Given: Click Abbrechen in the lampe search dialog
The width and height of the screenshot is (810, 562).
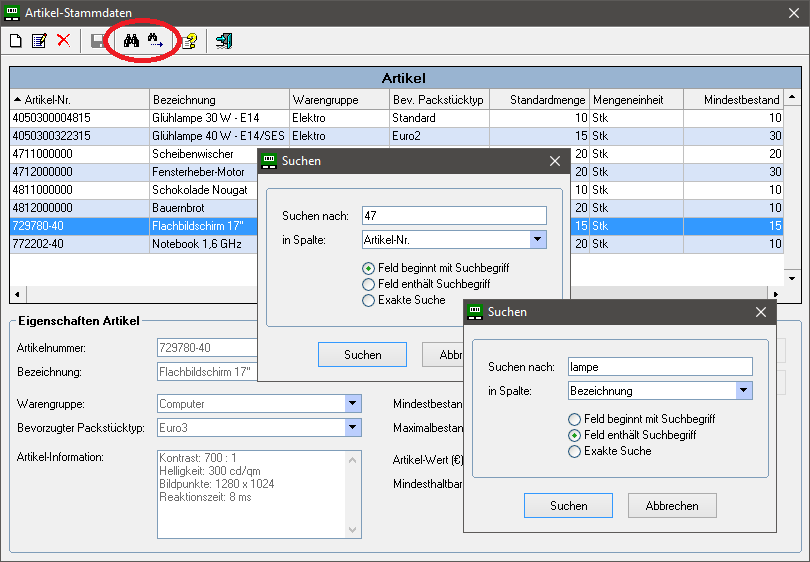Looking at the screenshot, I should click(x=672, y=506).
